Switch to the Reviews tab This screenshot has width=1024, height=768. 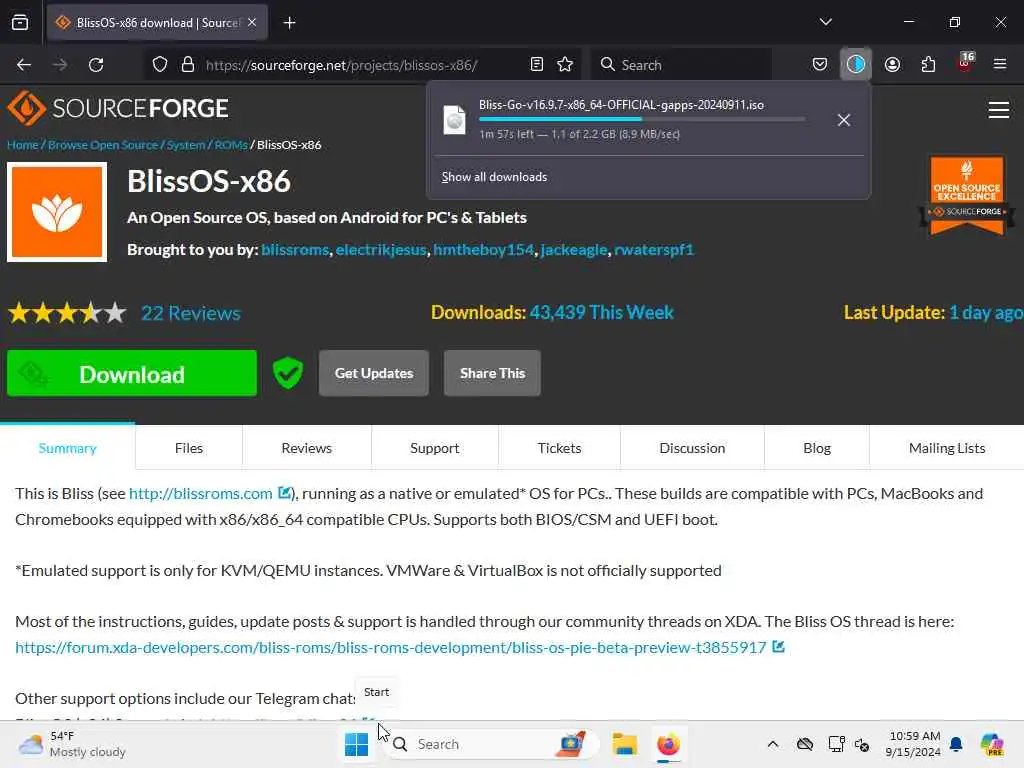(306, 448)
